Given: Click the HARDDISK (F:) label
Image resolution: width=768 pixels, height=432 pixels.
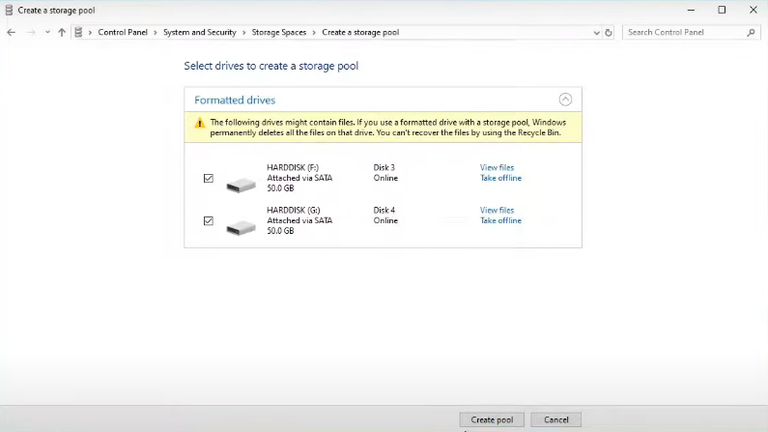Looking at the screenshot, I should coord(292,168).
